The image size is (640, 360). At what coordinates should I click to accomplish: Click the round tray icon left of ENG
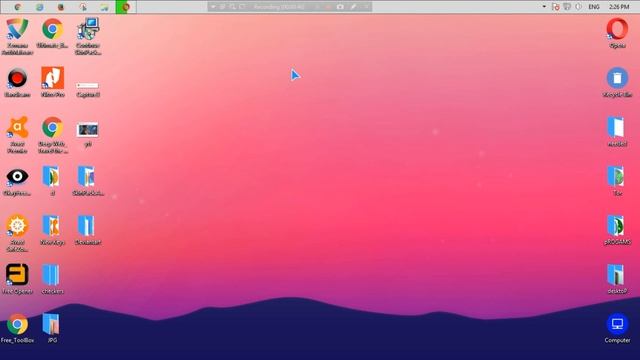point(578,7)
